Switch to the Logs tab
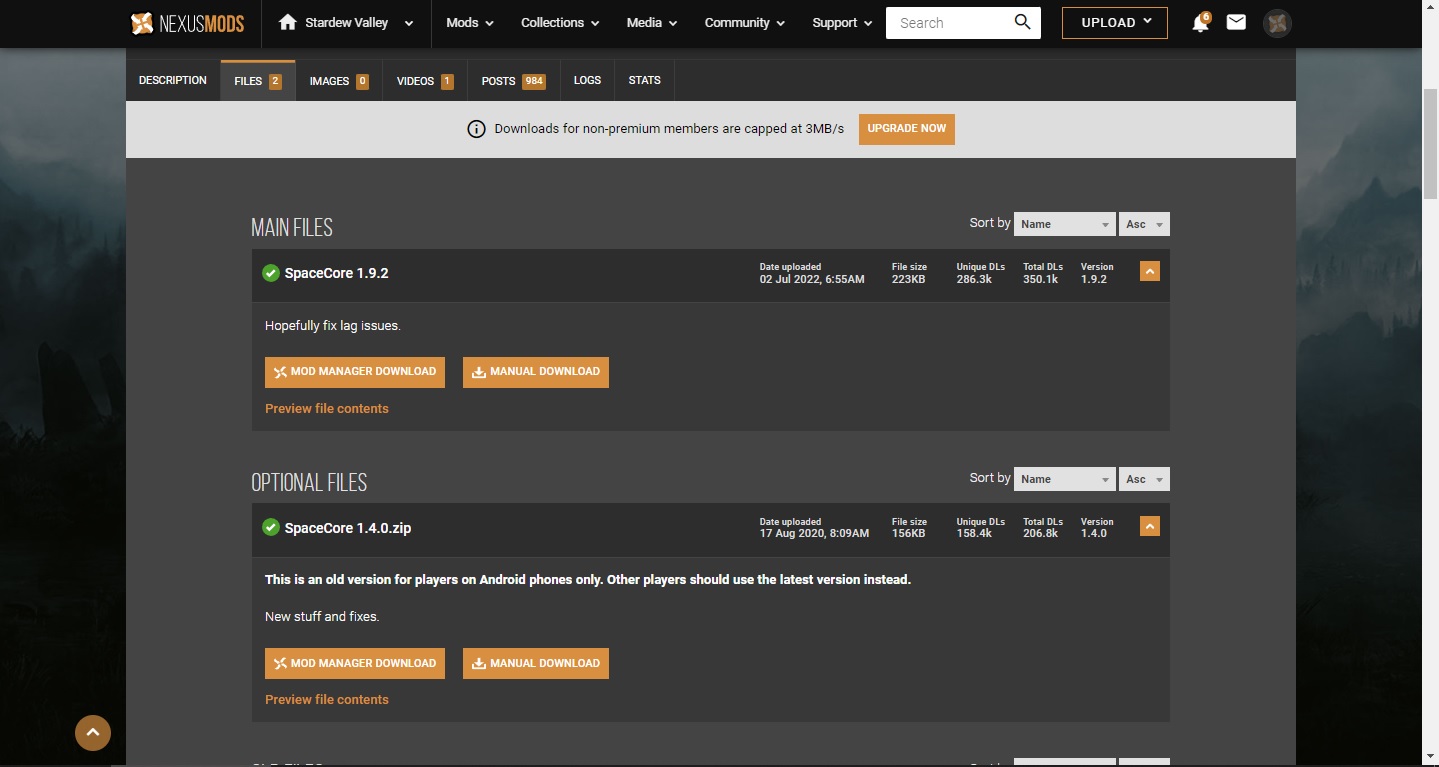Screen dimensions: 1439x767 tap(587, 80)
